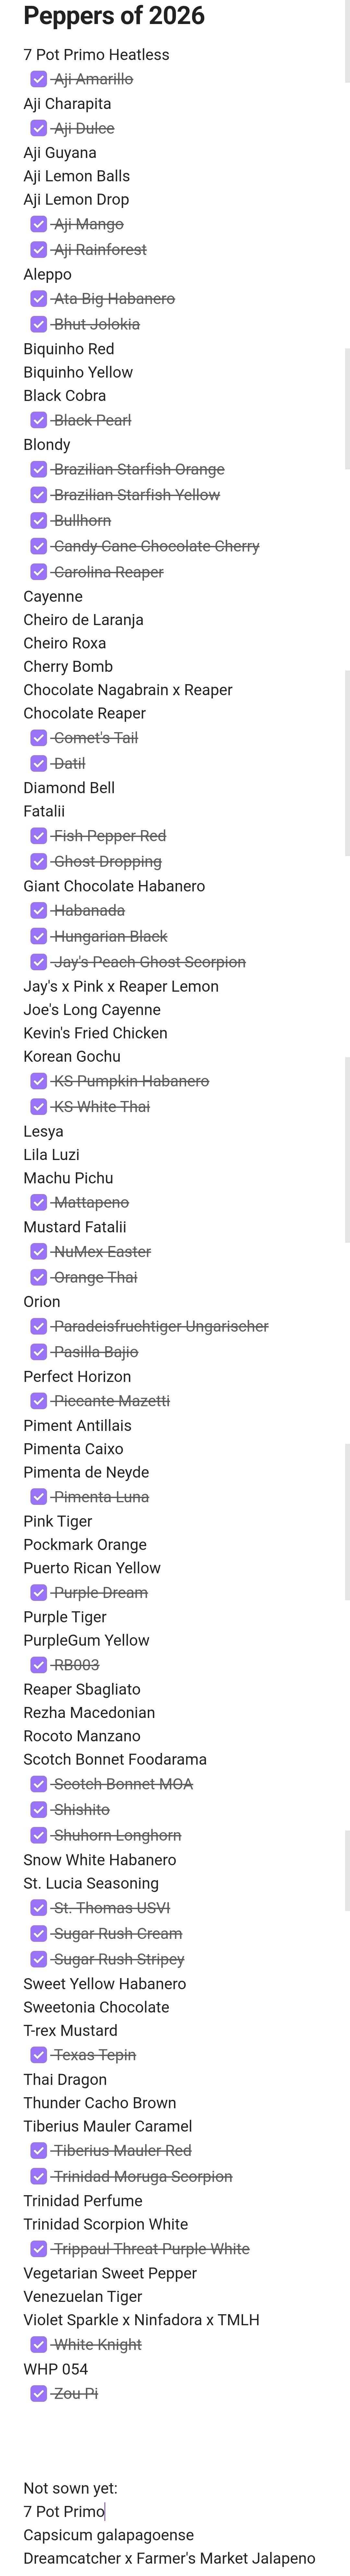Place cursor on the Aleppo line
Image resolution: width=350 pixels, height=2576 pixels.
[48, 274]
